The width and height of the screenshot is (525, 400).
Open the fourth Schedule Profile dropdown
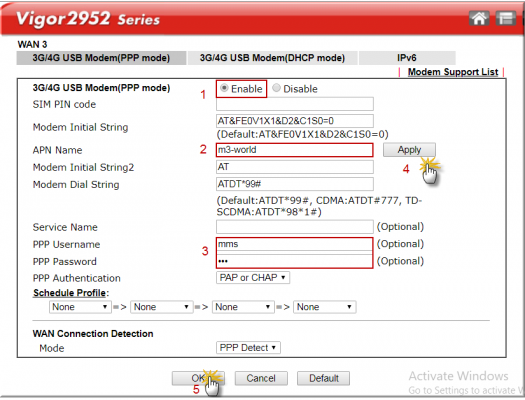click(x=324, y=307)
